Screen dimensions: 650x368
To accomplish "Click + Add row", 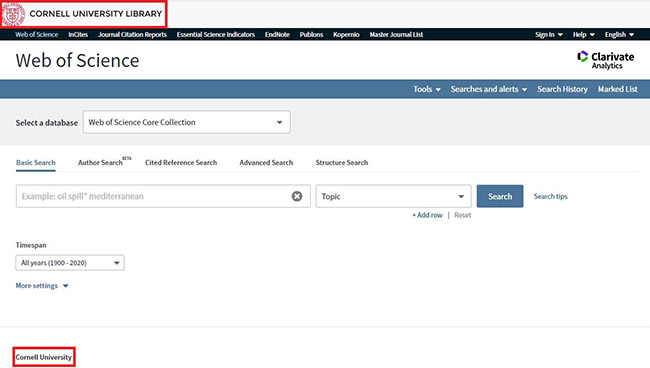I will pos(427,215).
